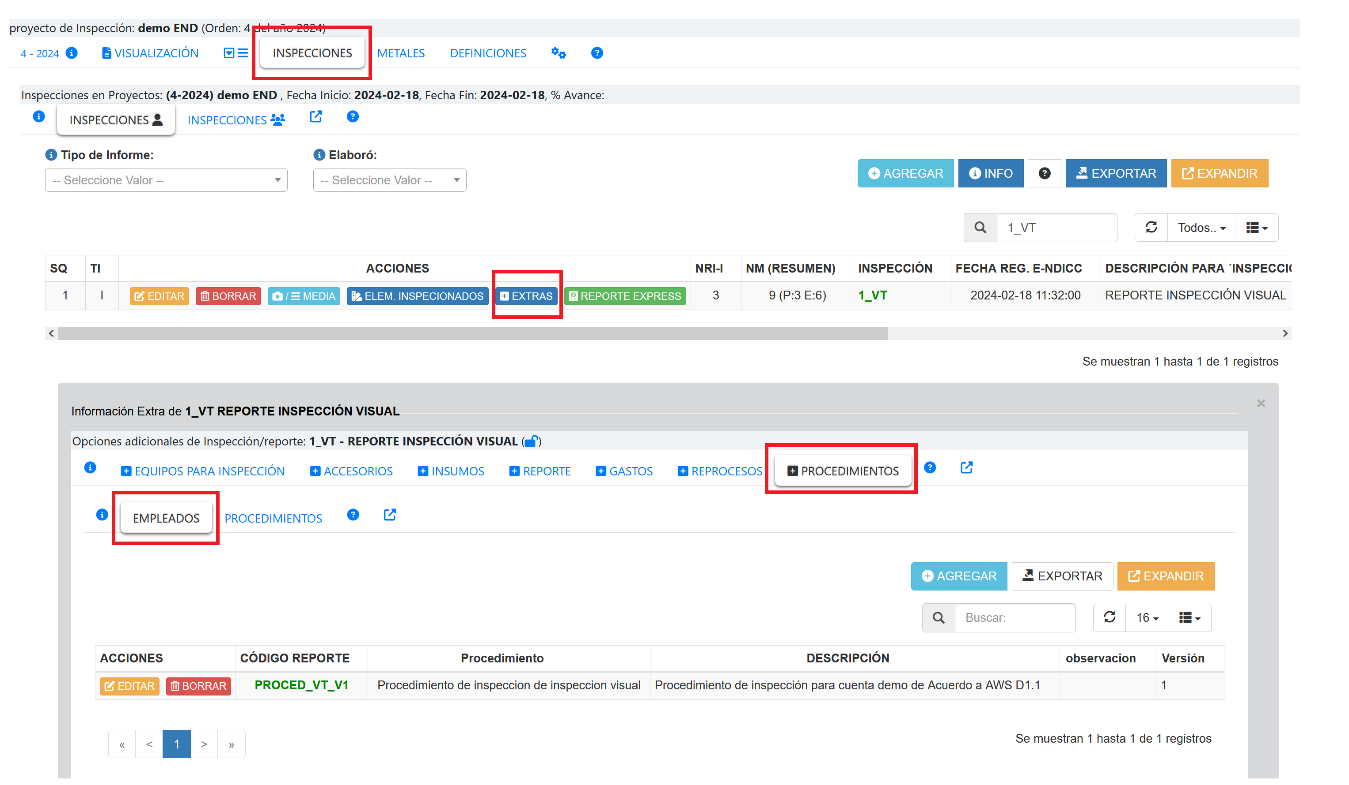The width and height of the screenshot is (1349, 785).
Task: Click the list dropdown icon beside VISUALIZACIÓN
Action: pyautogui.click(x=236, y=53)
